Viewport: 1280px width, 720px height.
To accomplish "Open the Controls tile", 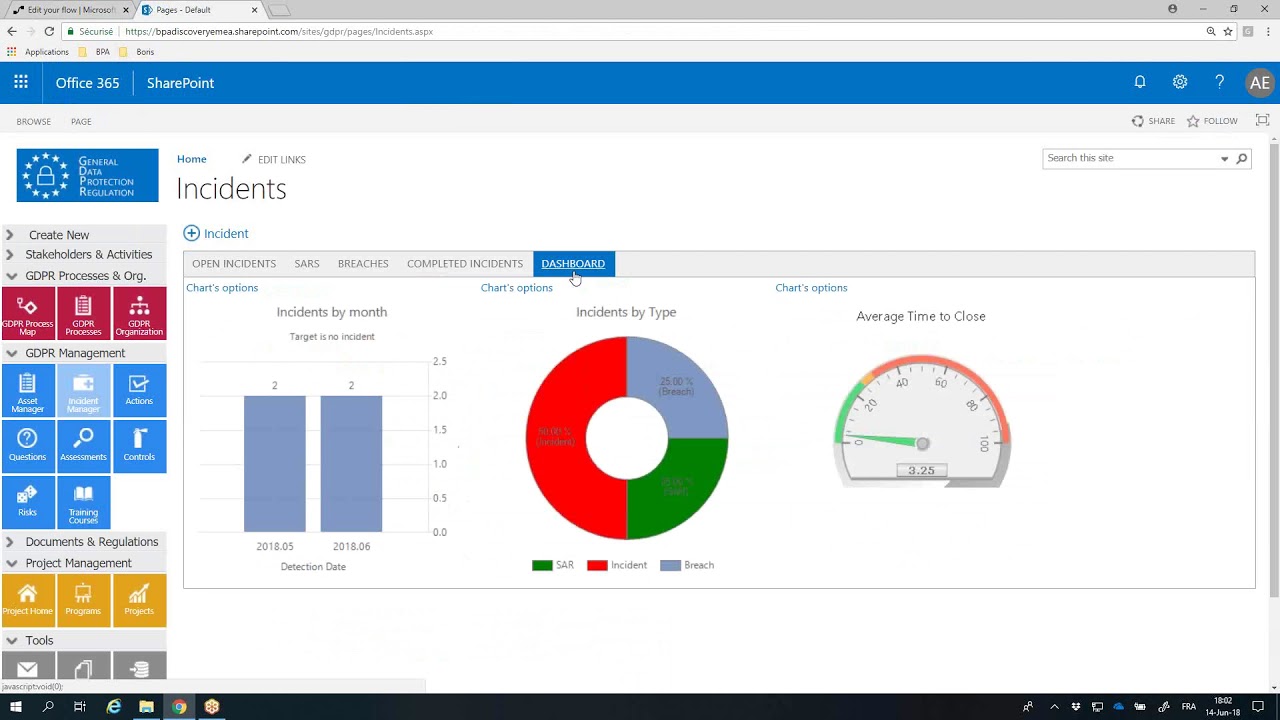I will (139, 447).
